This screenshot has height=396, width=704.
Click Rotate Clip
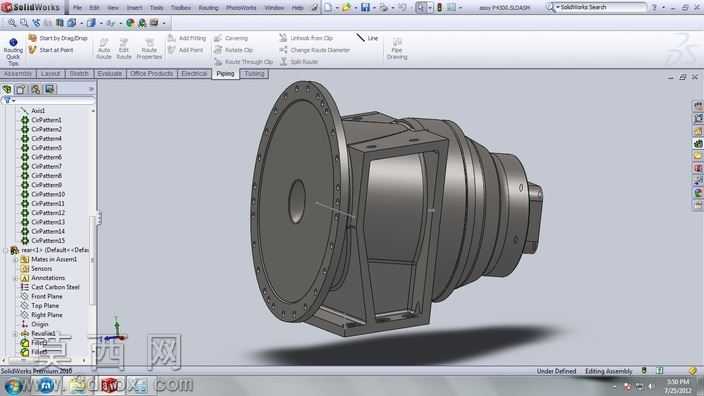tap(233, 50)
